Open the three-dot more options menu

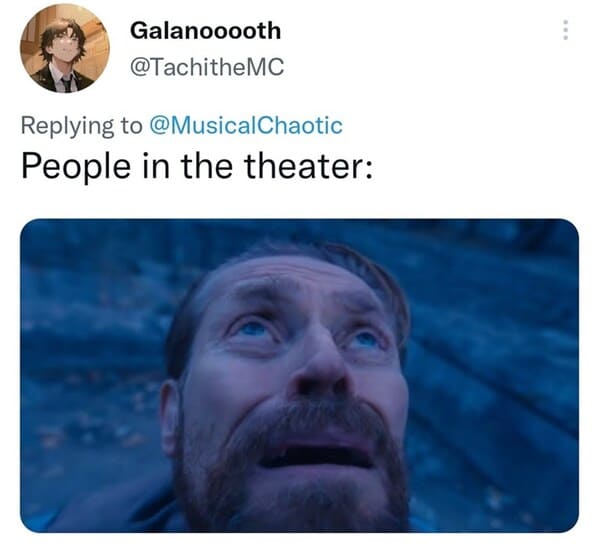pyautogui.click(x=566, y=30)
